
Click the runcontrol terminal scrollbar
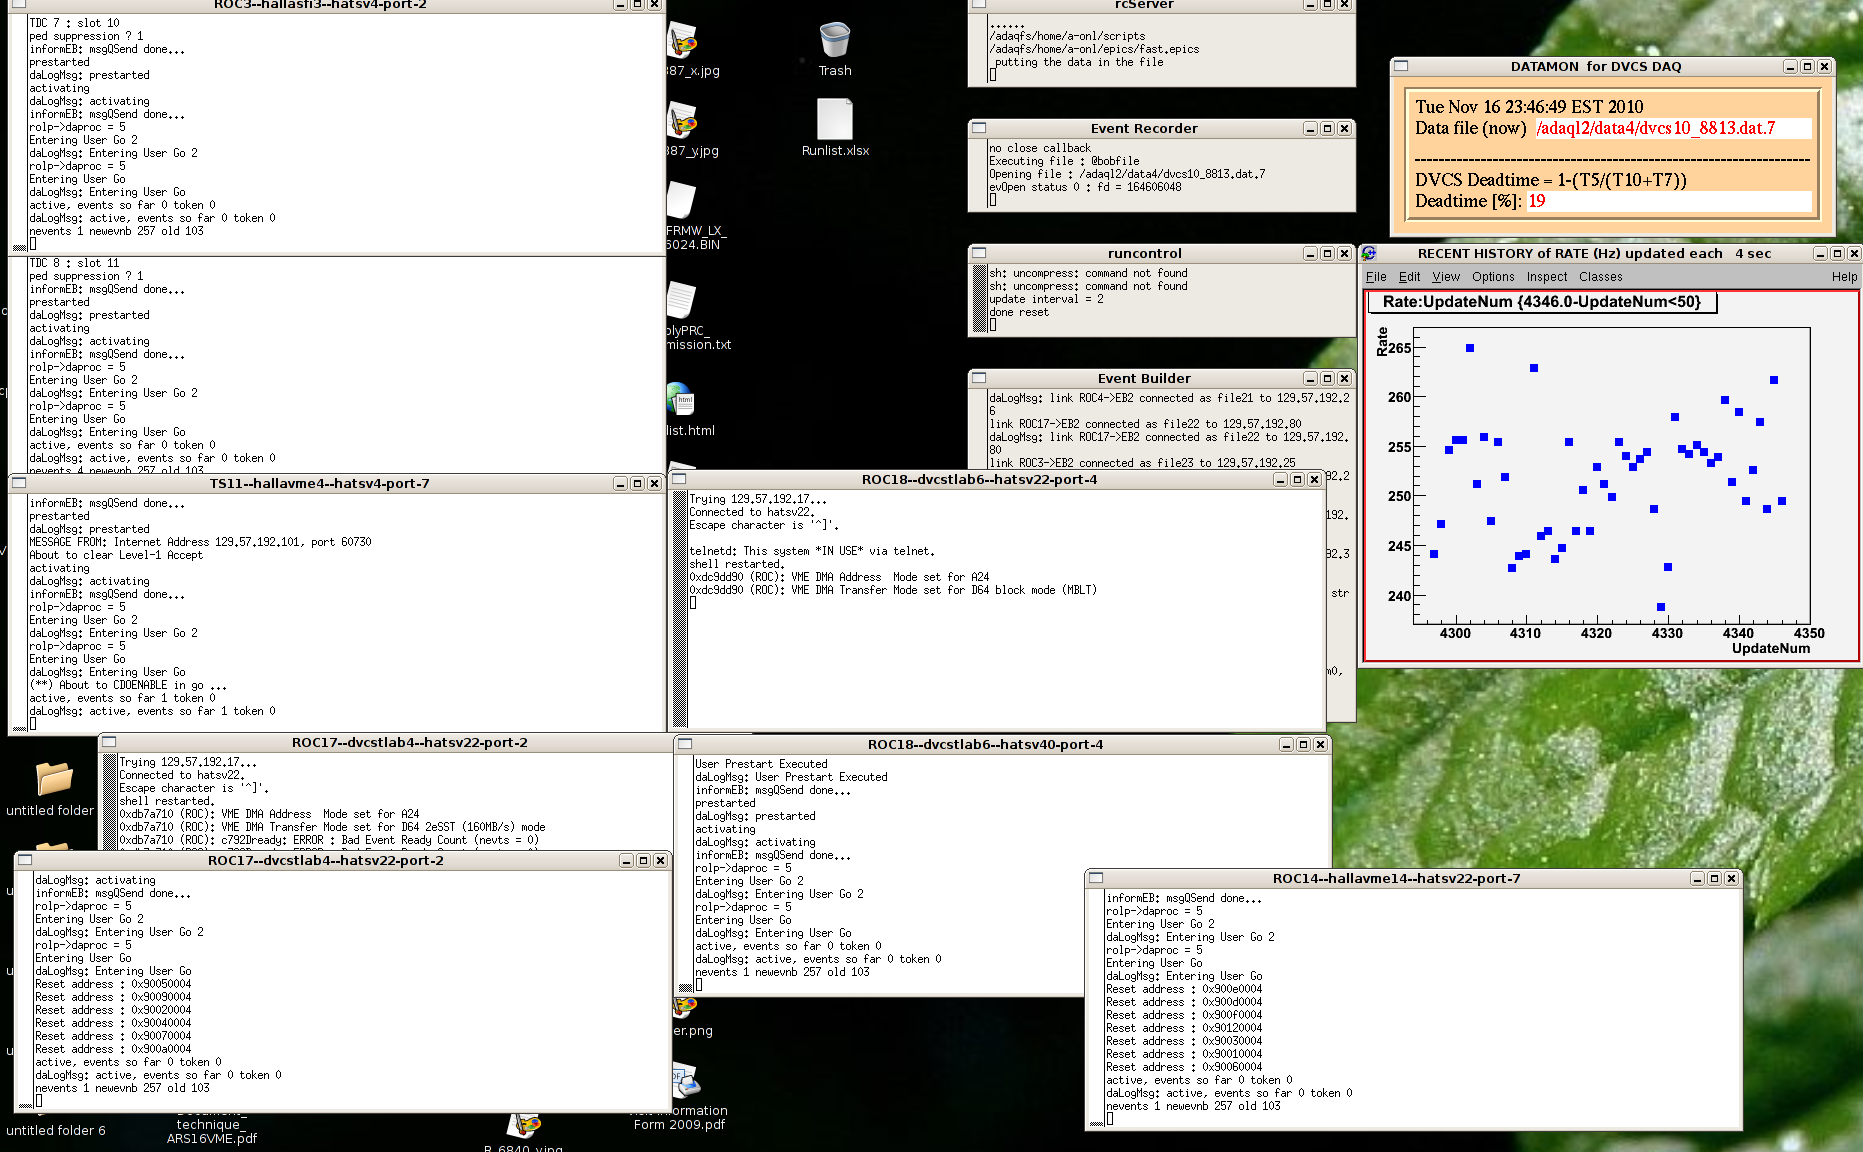[x=978, y=299]
